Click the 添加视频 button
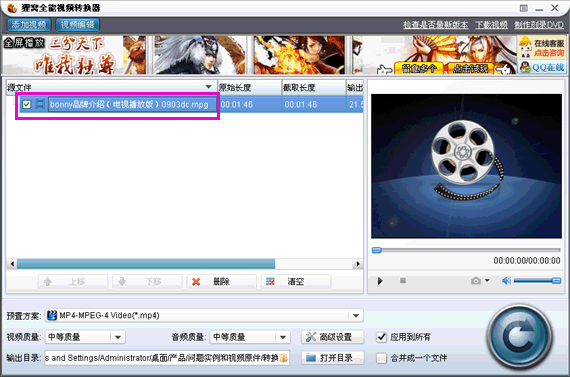This screenshot has width=570, height=377. tap(29, 25)
